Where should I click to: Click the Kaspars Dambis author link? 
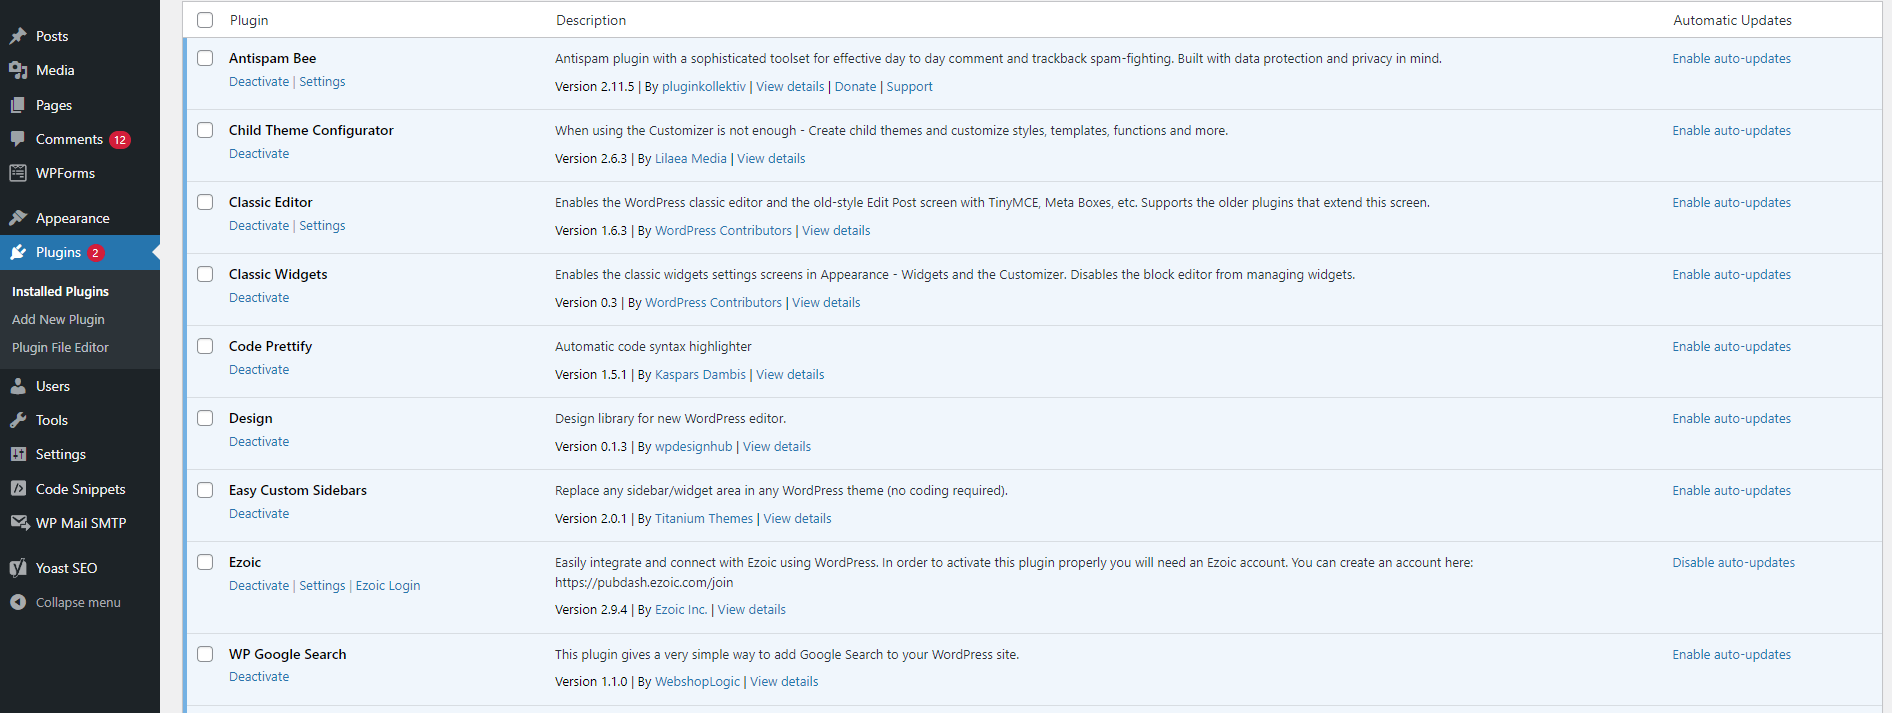(x=700, y=375)
